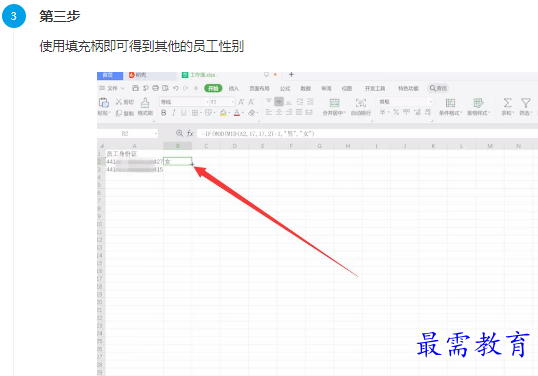Open the Formulas ribbon tab
The width and height of the screenshot is (538, 376).
(285, 88)
